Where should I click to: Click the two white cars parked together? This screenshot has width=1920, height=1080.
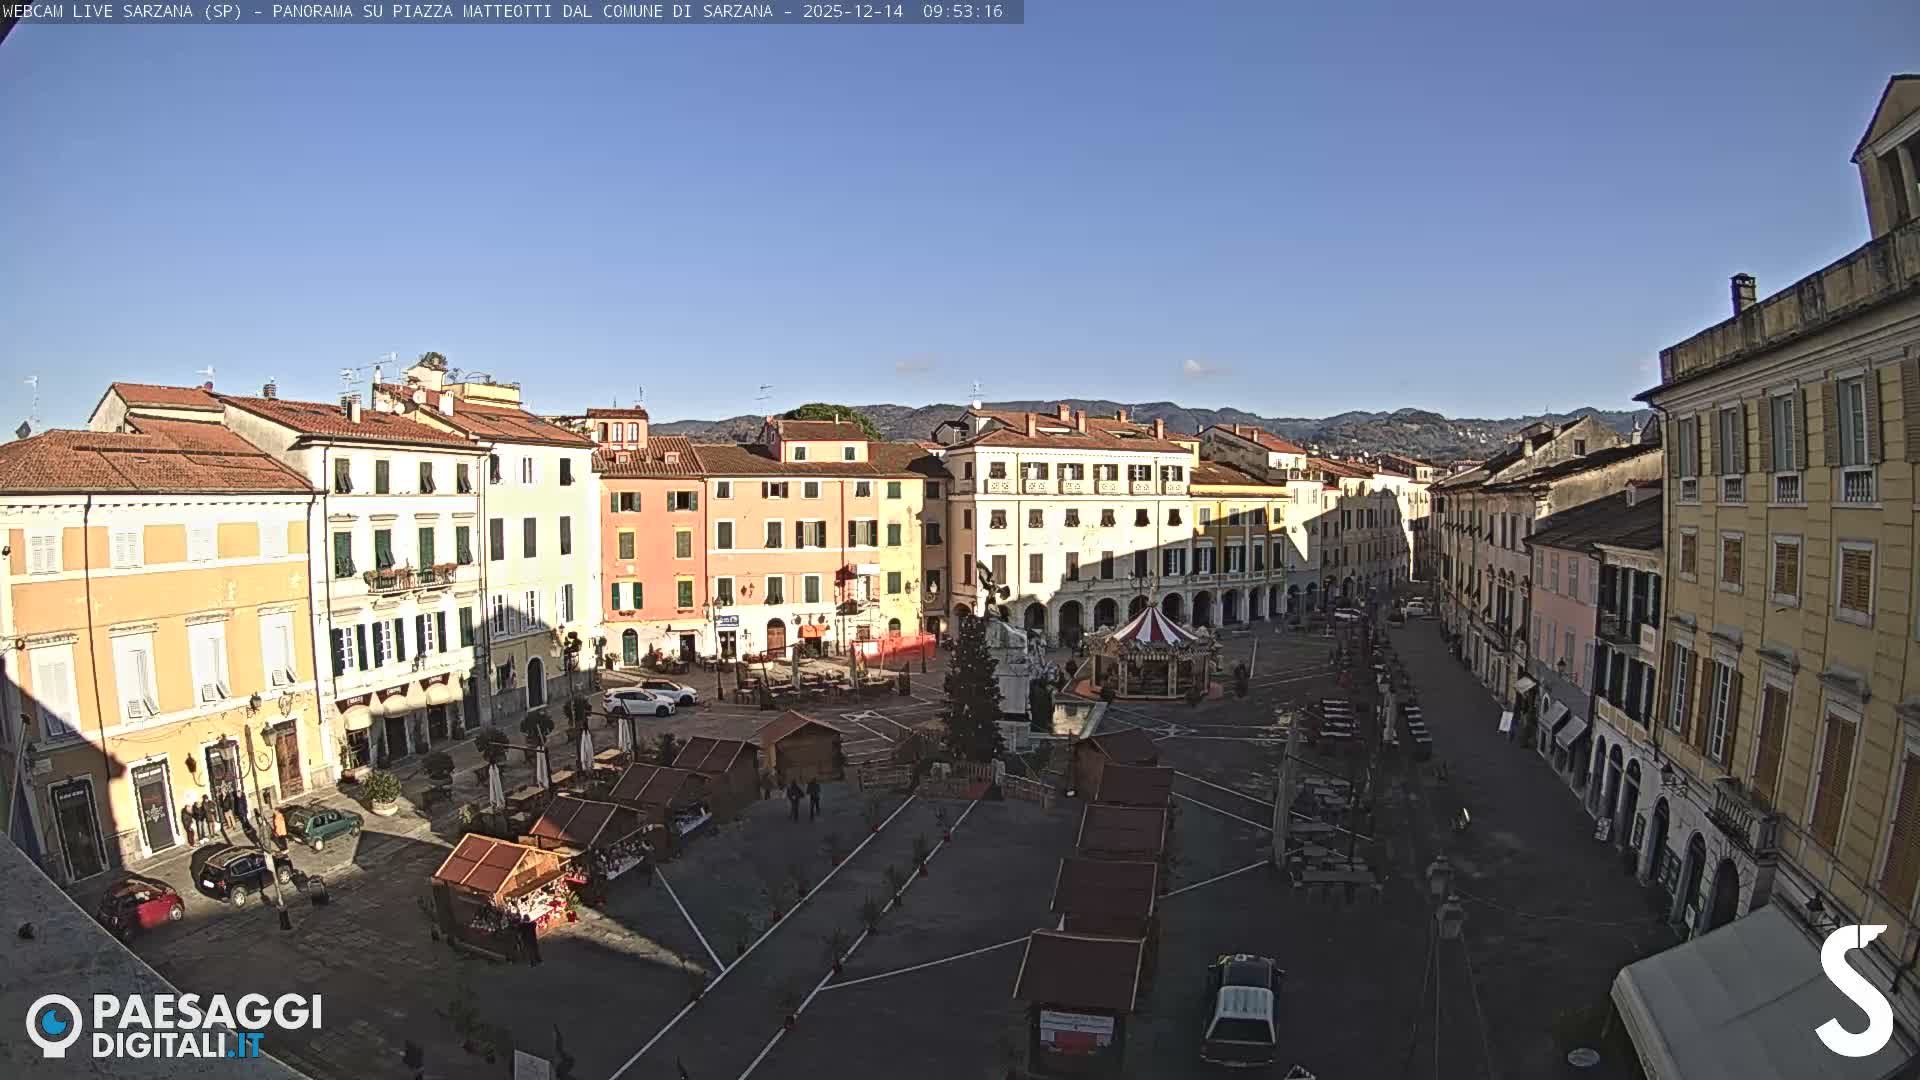coord(650,697)
